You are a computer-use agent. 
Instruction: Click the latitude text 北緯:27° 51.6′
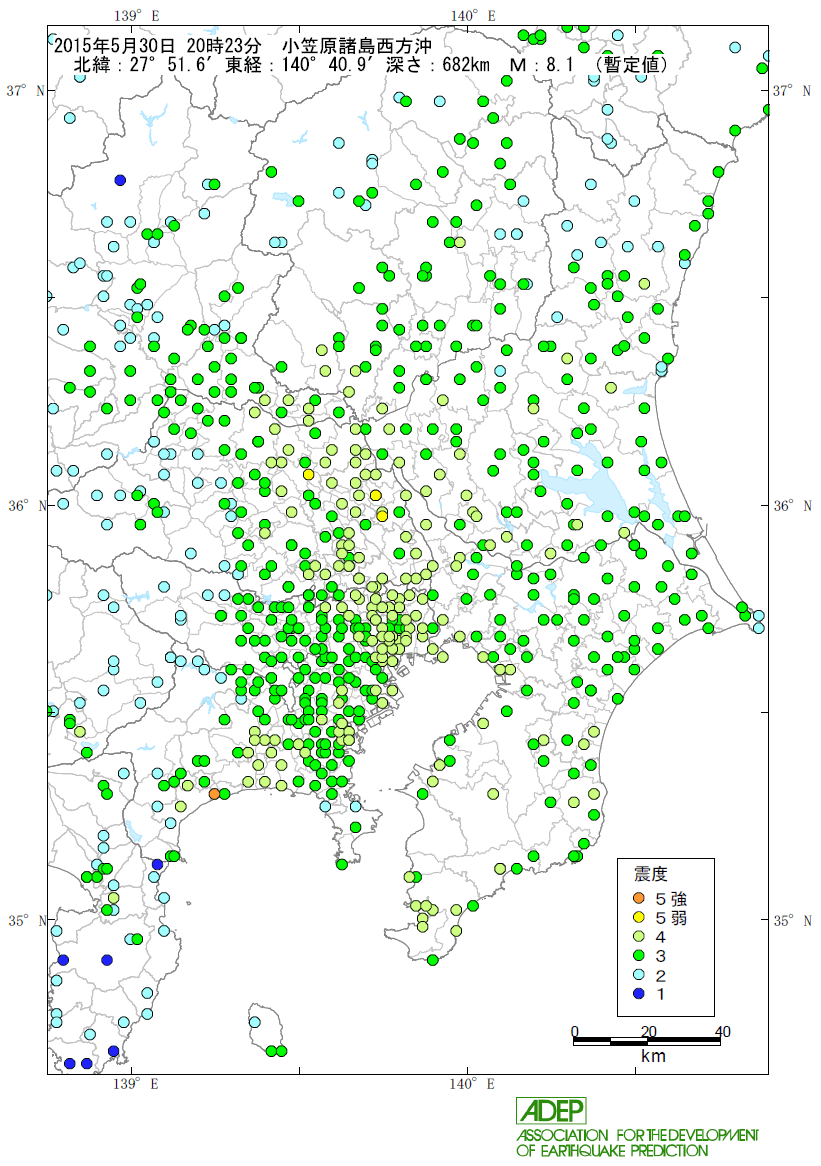146,65
